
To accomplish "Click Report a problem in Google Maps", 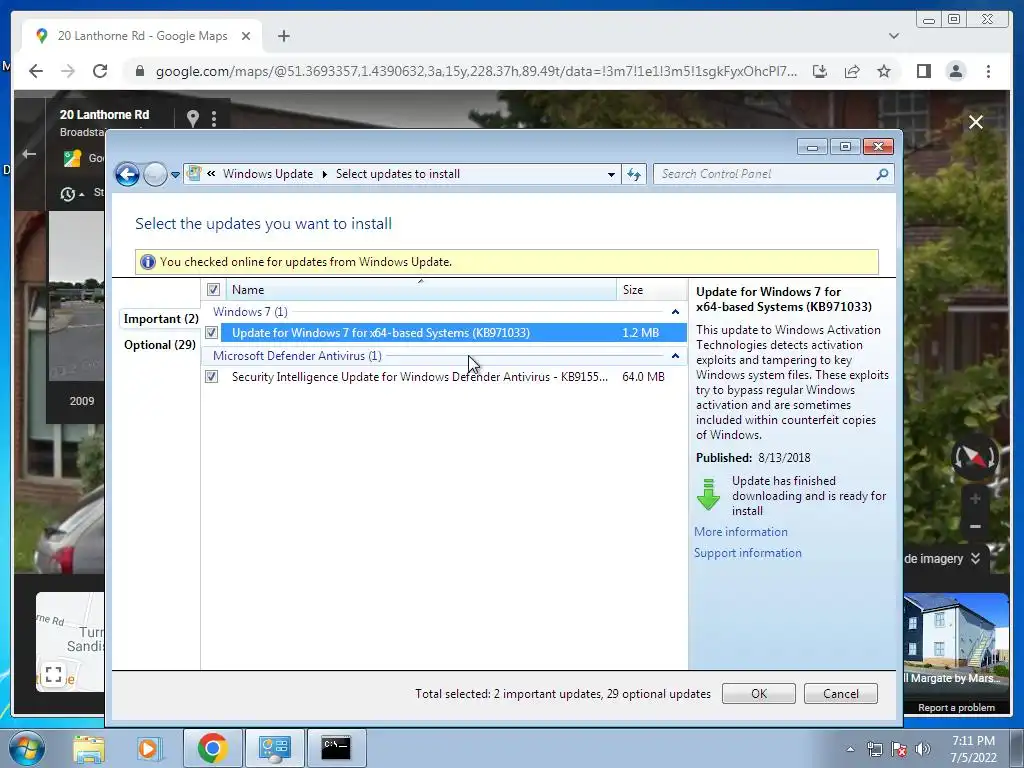I will tap(956, 708).
